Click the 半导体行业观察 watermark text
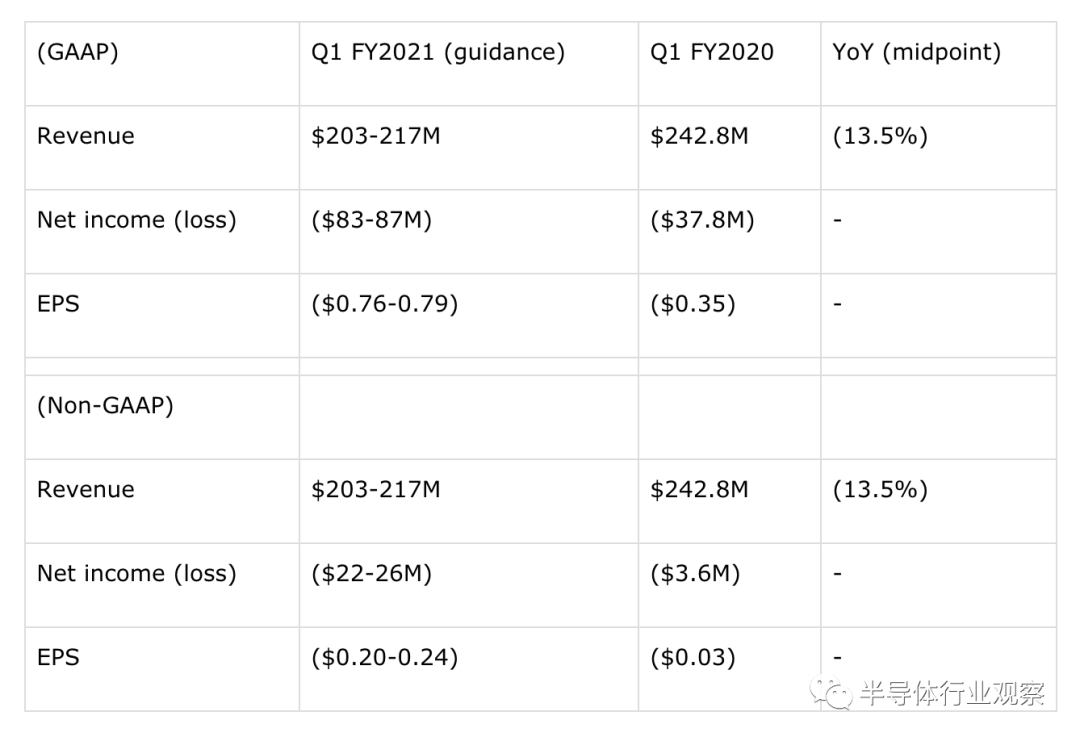Viewport: 1080px width, 741px height. (x=953, y=693)
